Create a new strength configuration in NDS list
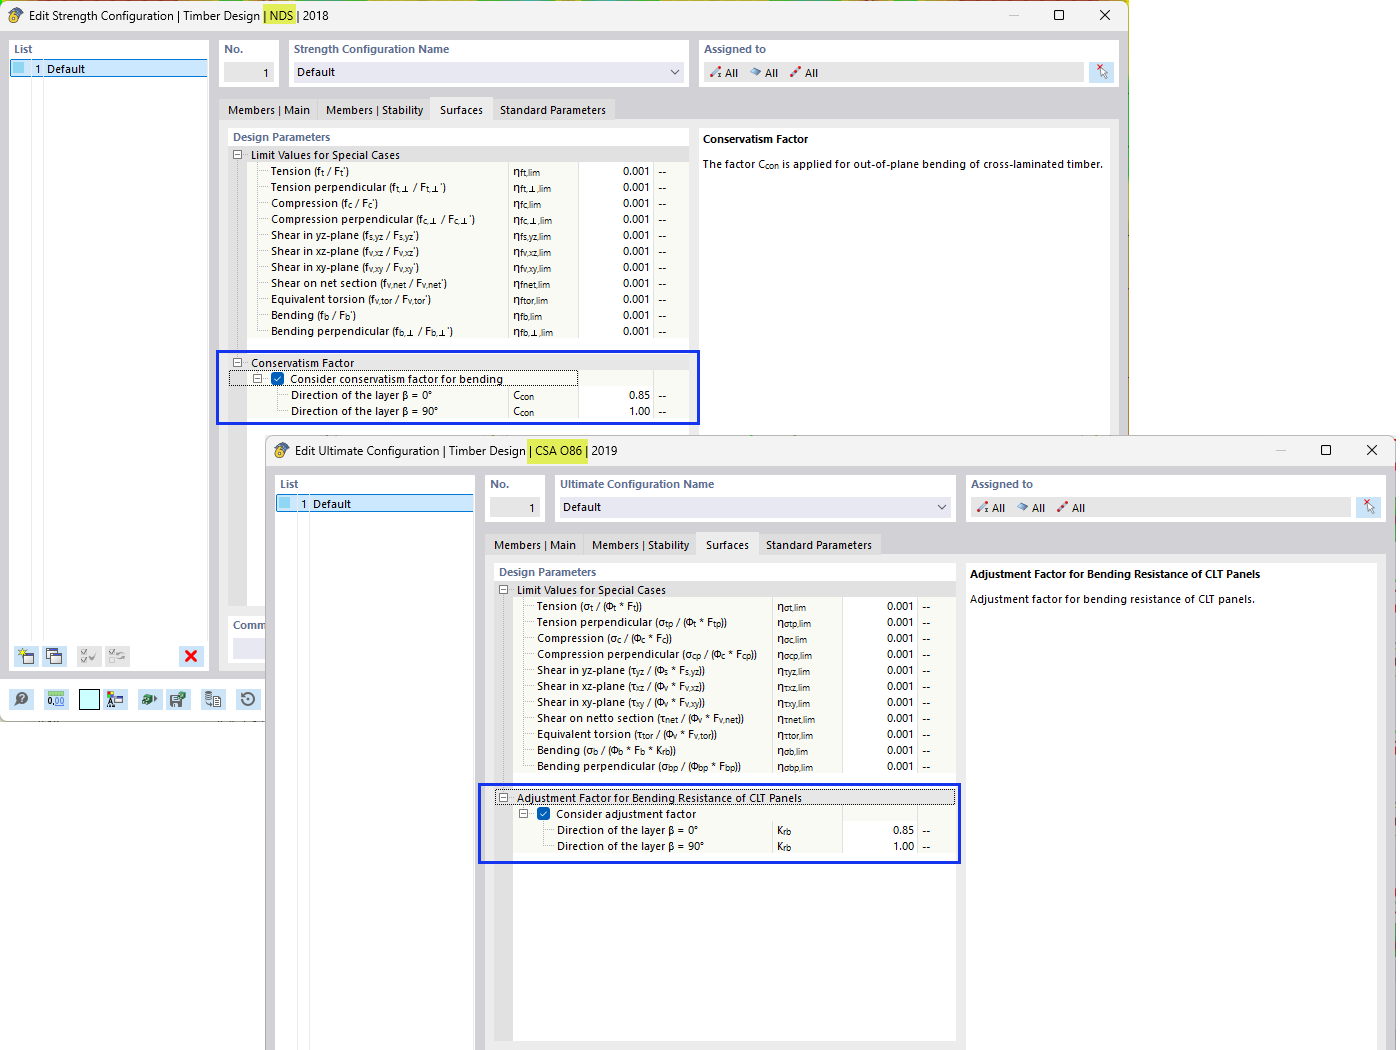The height and width of the screenshot is (1050, 1400). 25,656
